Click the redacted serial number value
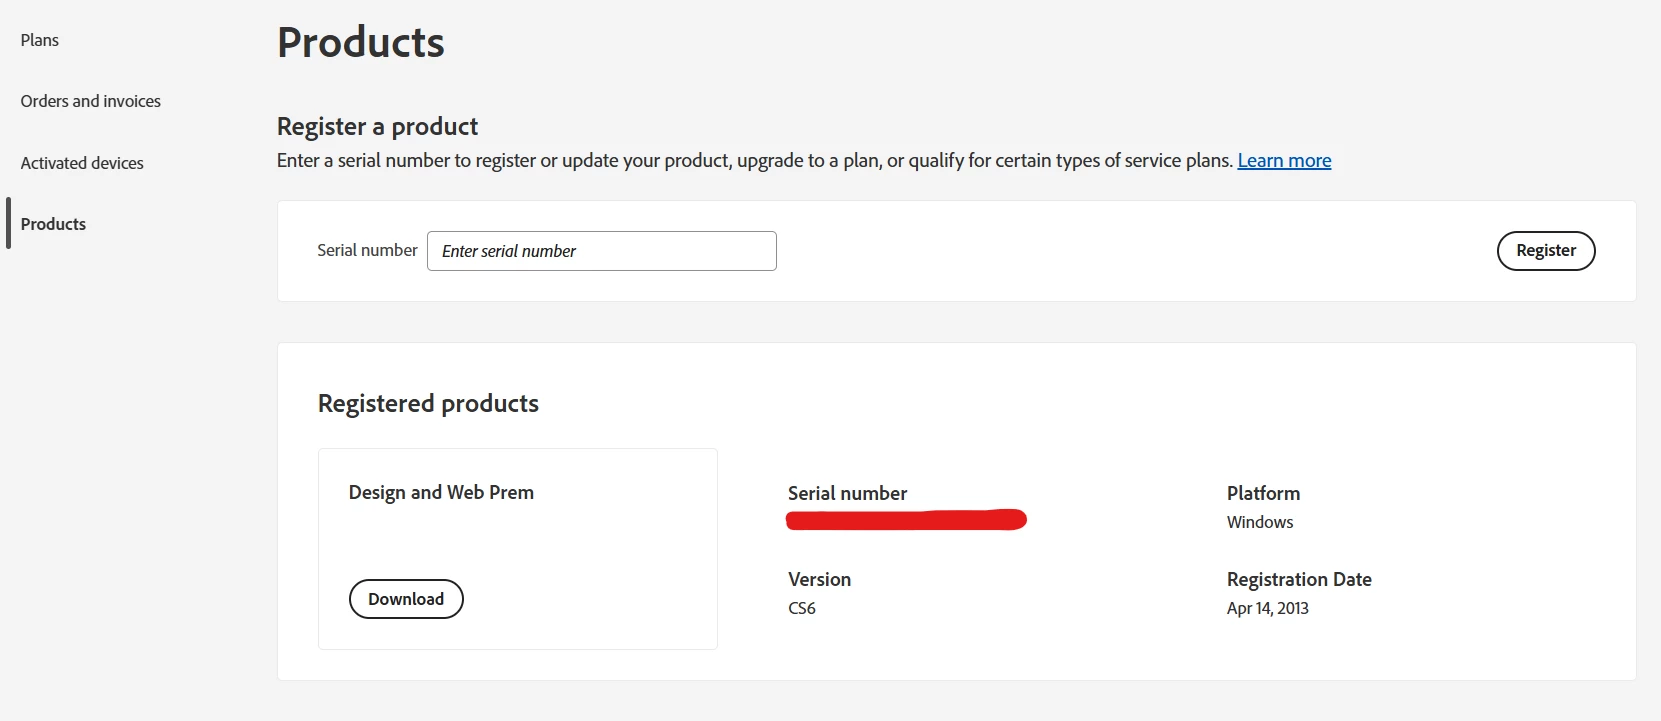Image resolution: width=1661 pixels, height=721 pixels. tap(906, 520)
